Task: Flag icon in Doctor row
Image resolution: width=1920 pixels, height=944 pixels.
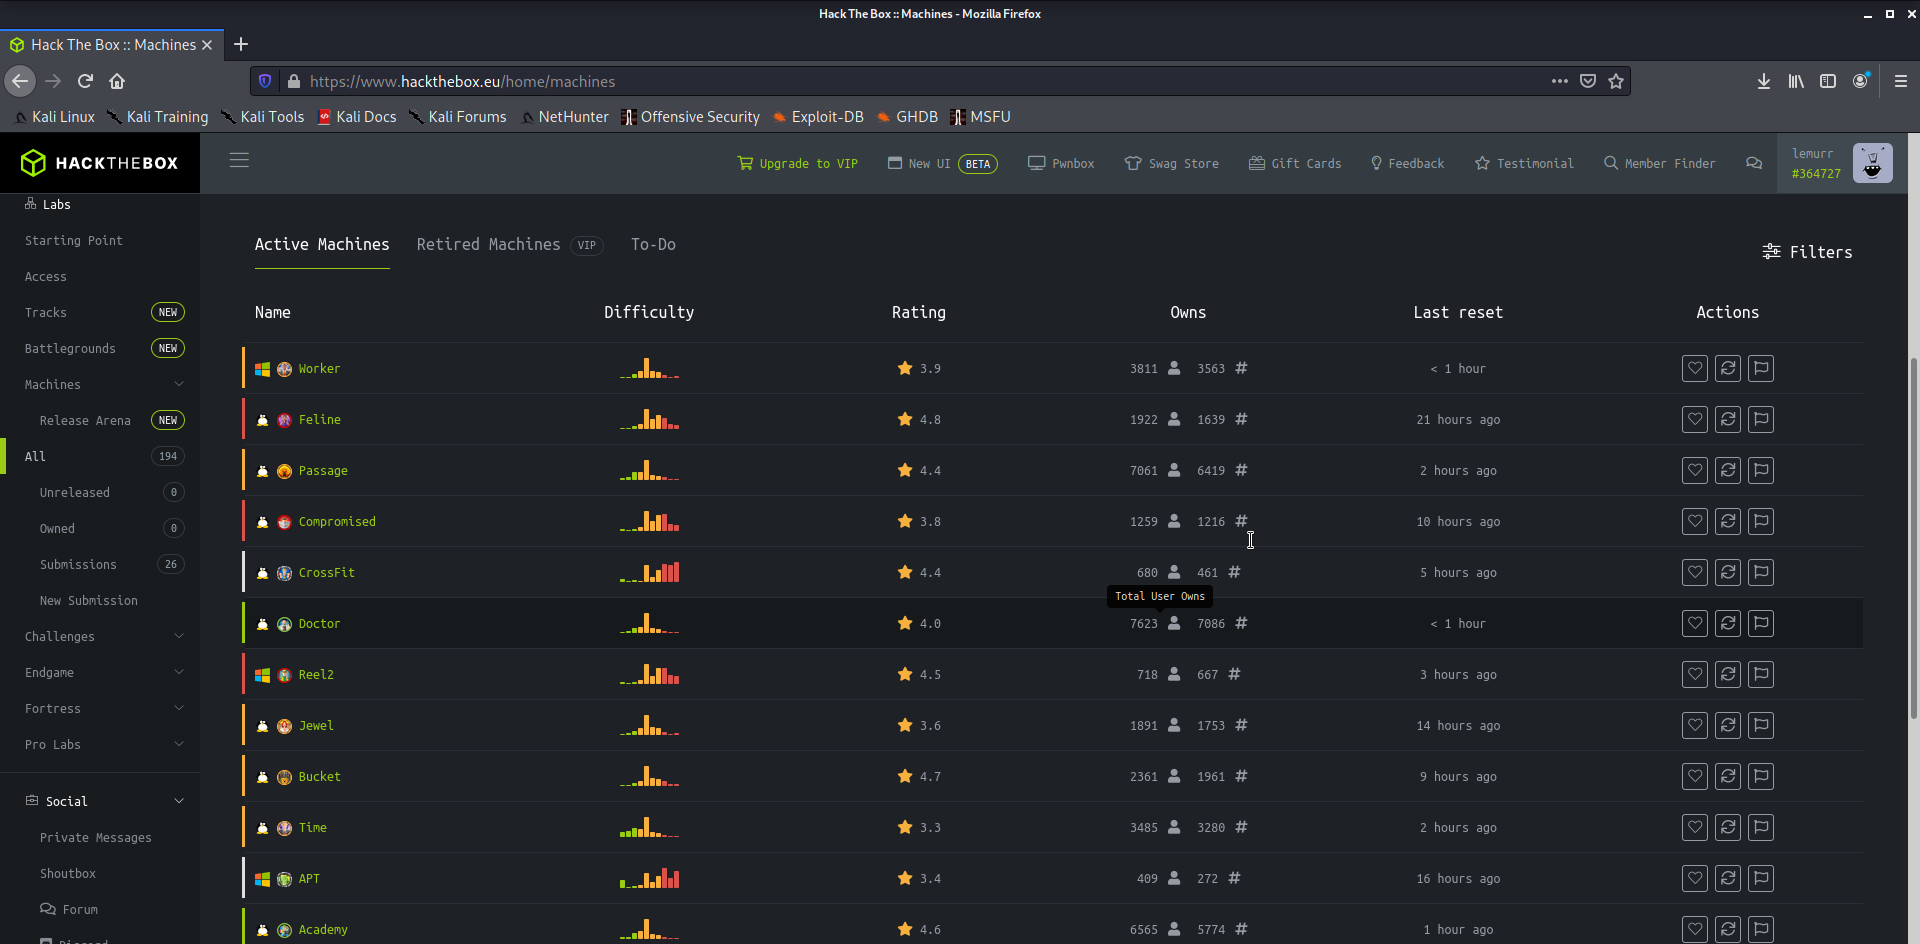Action: pos(1760,623)
